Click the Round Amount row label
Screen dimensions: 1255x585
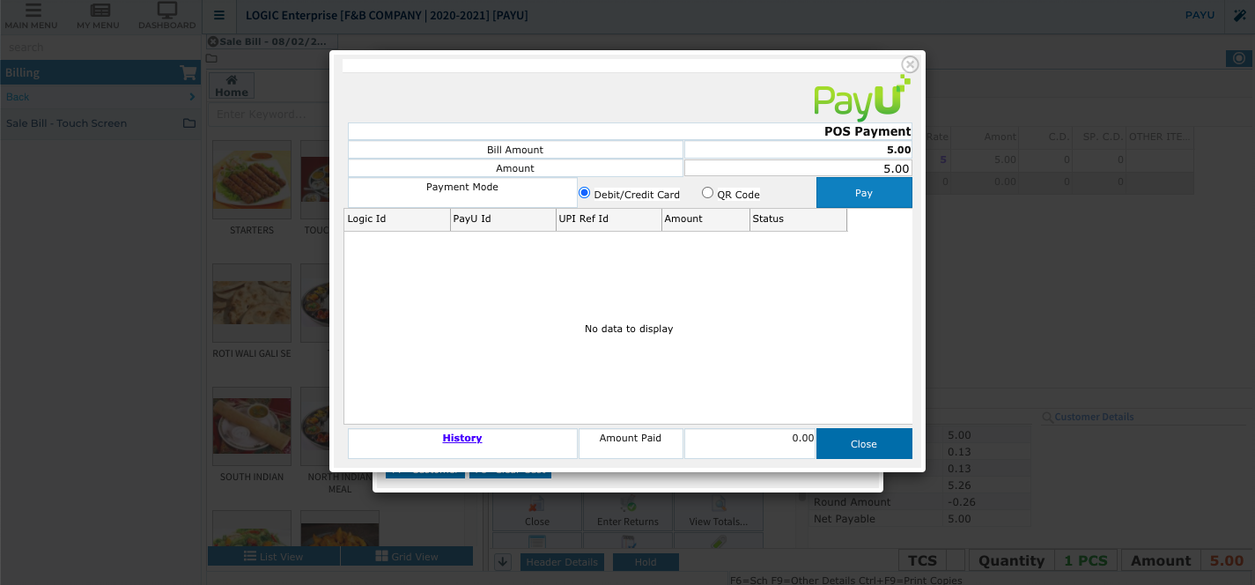click(852, 502)
